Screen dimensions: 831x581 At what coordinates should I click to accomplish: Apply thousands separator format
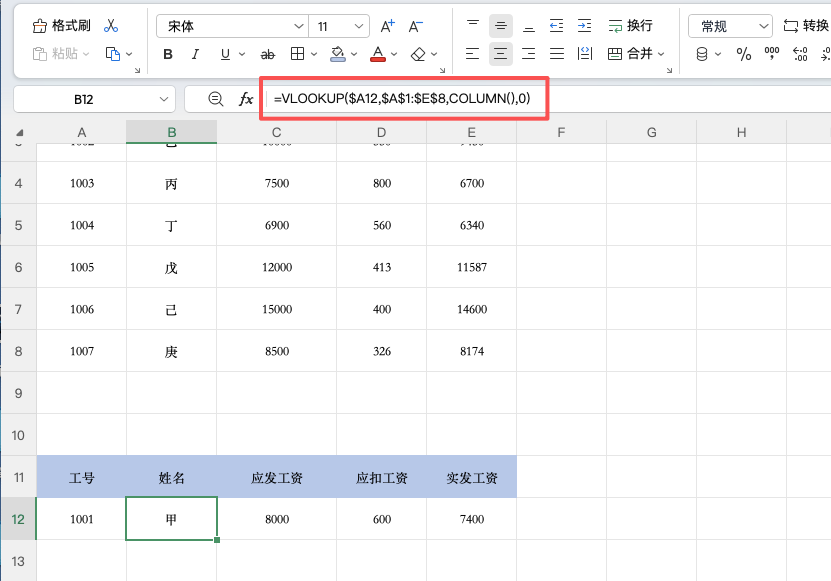[772, 54]
